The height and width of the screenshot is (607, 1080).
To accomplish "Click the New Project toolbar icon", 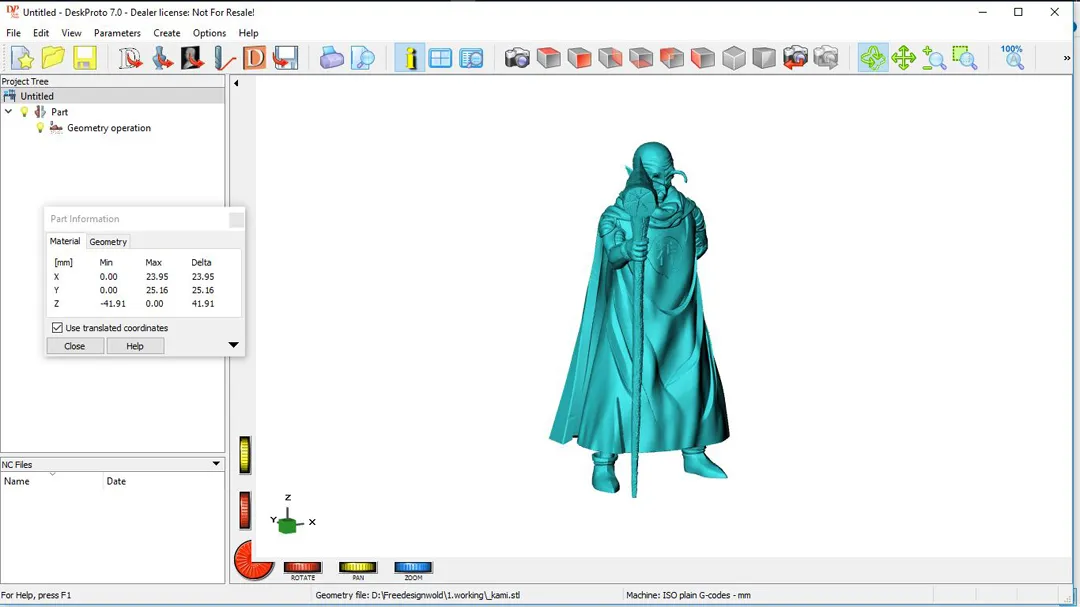I will tap(22, 58).
